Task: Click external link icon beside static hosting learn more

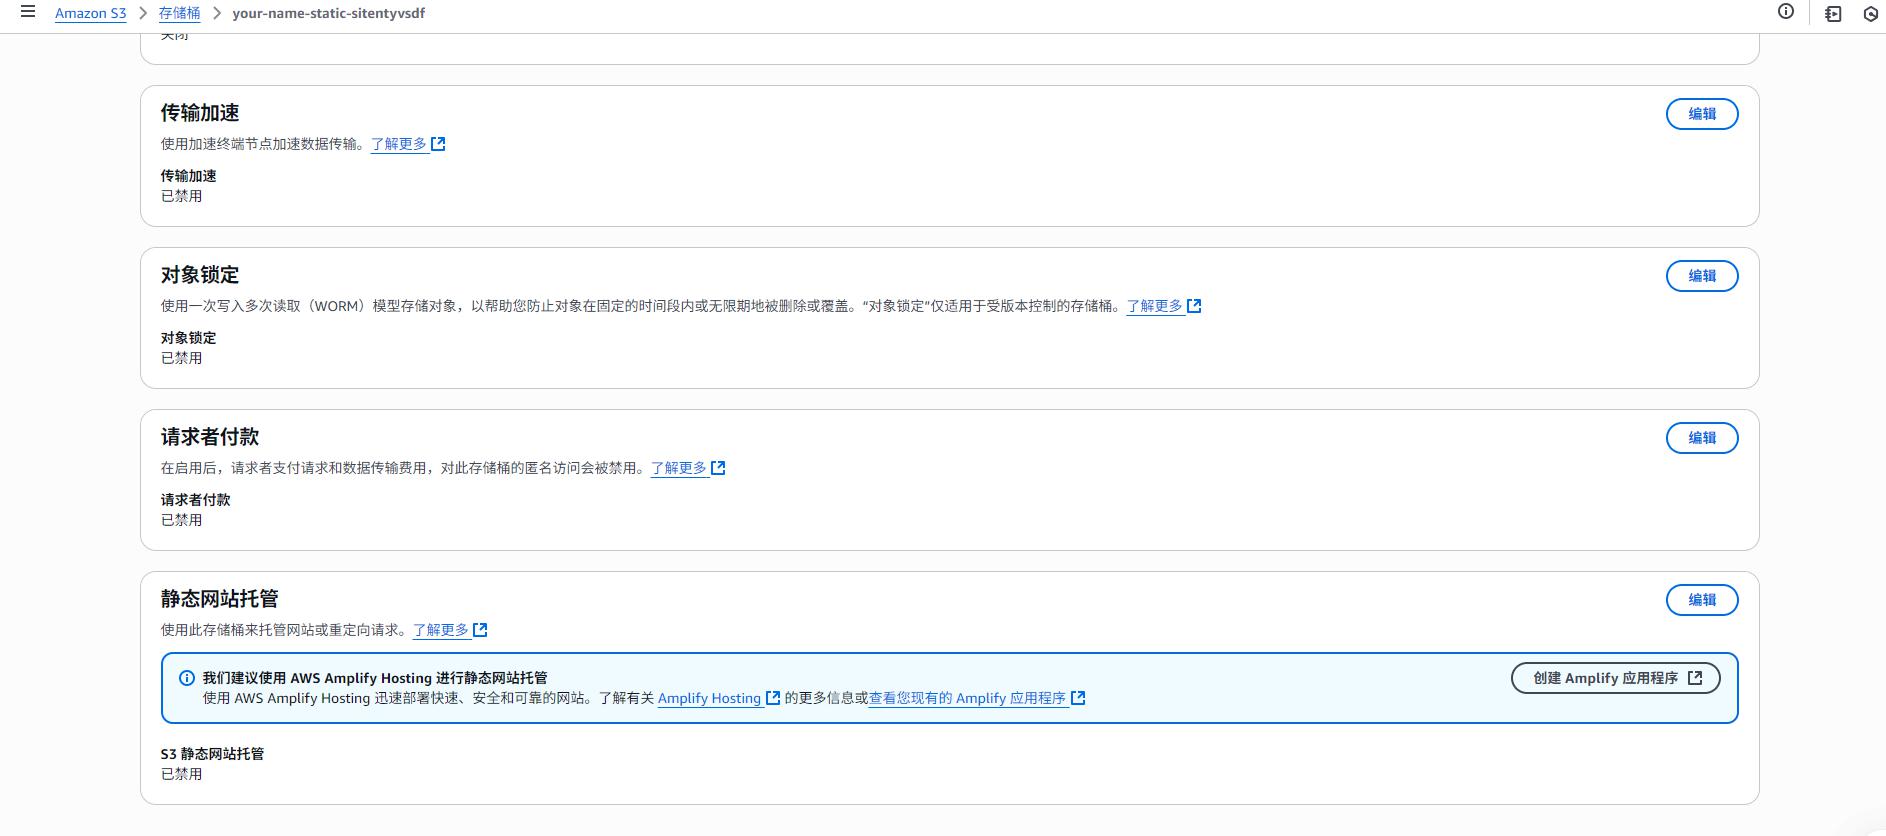Action: [480, 630]
